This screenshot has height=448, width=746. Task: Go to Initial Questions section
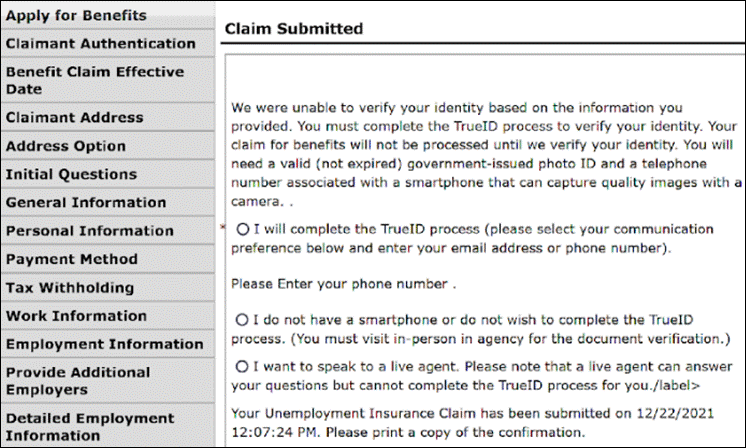(71, 174)
